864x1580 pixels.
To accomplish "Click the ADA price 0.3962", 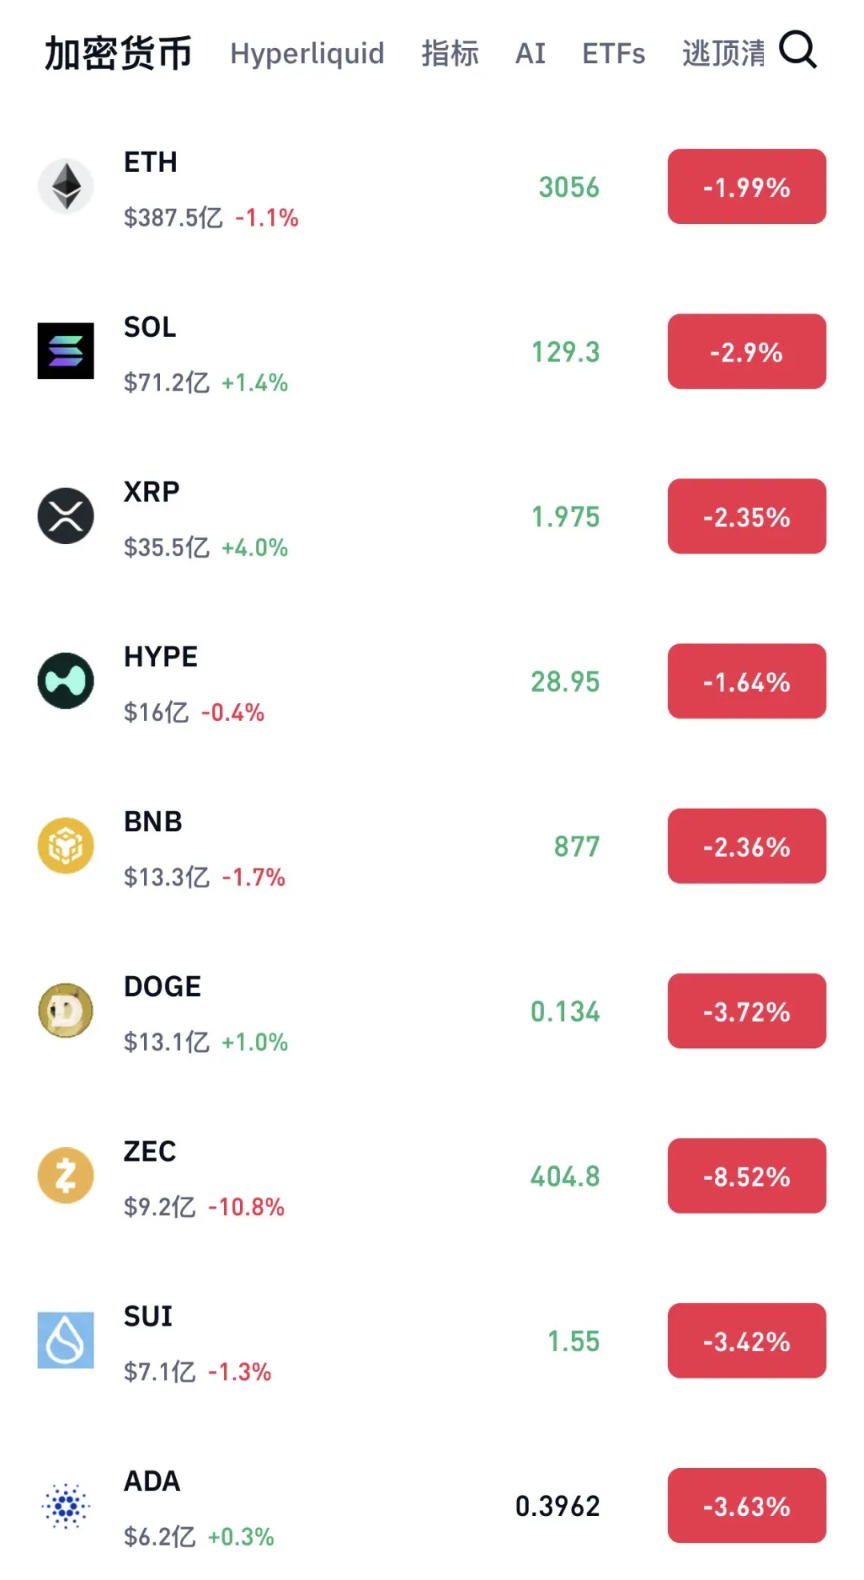I will tap(557, 1506).
